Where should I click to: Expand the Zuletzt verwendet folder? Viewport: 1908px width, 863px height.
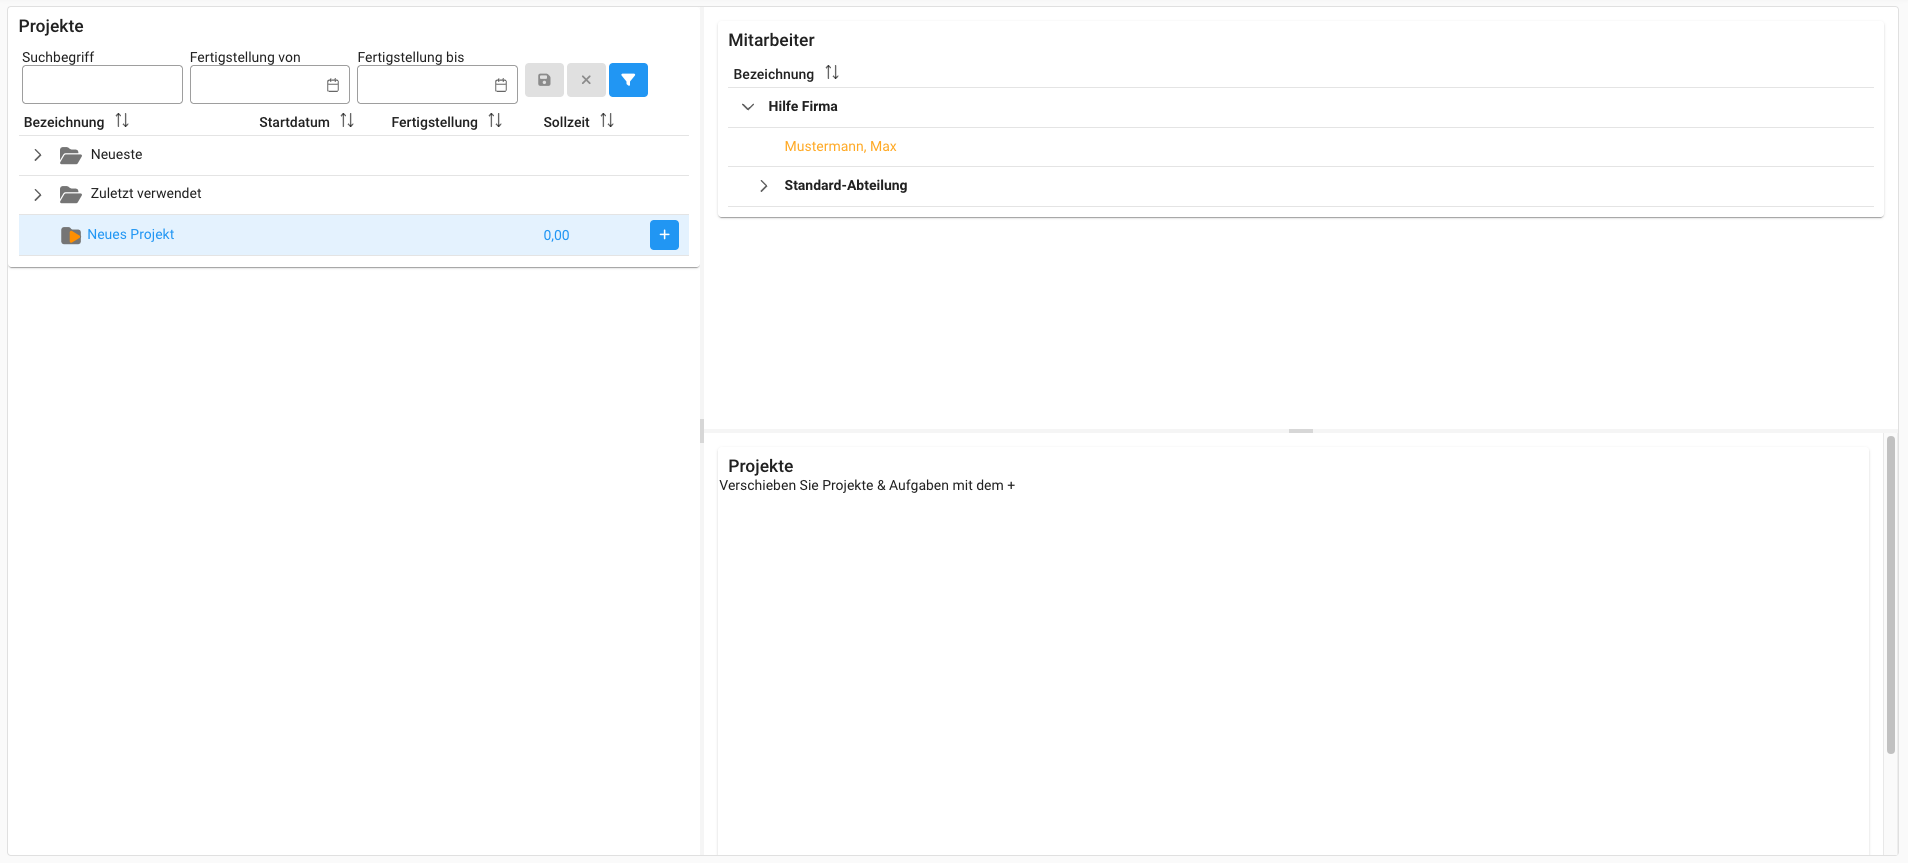[38, 194]
